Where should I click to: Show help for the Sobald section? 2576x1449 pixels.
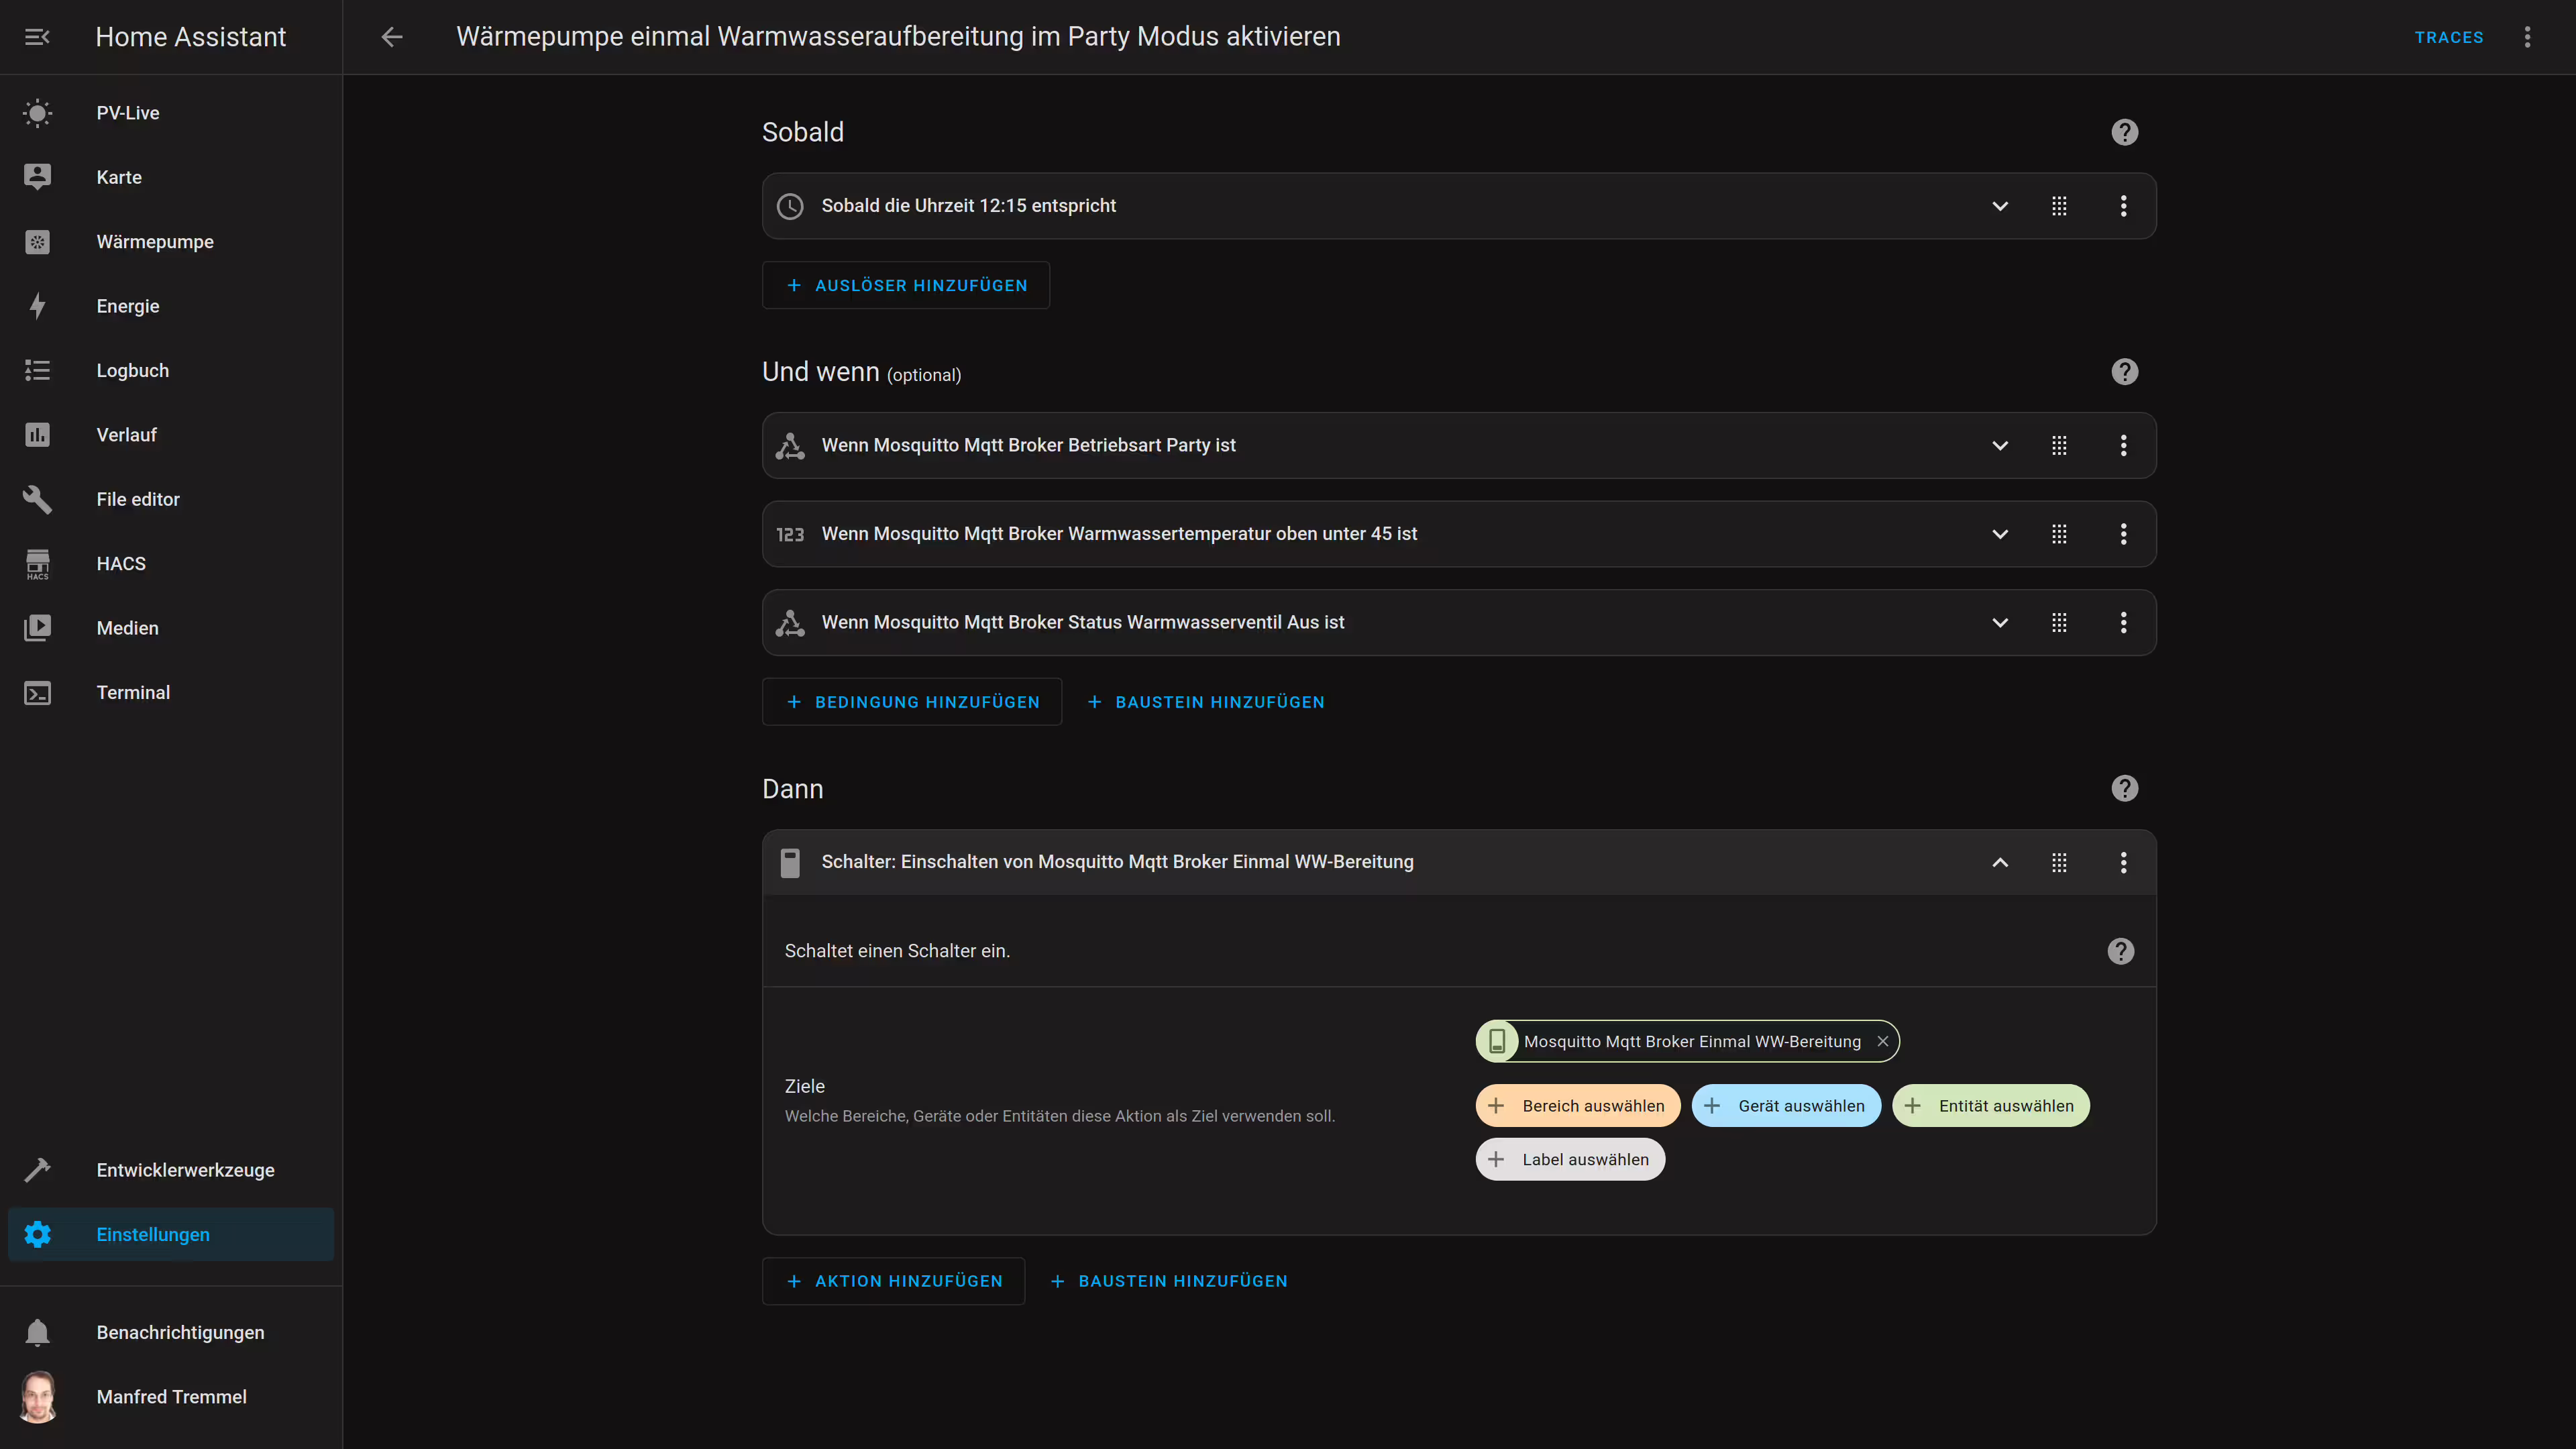(2124, 132)
